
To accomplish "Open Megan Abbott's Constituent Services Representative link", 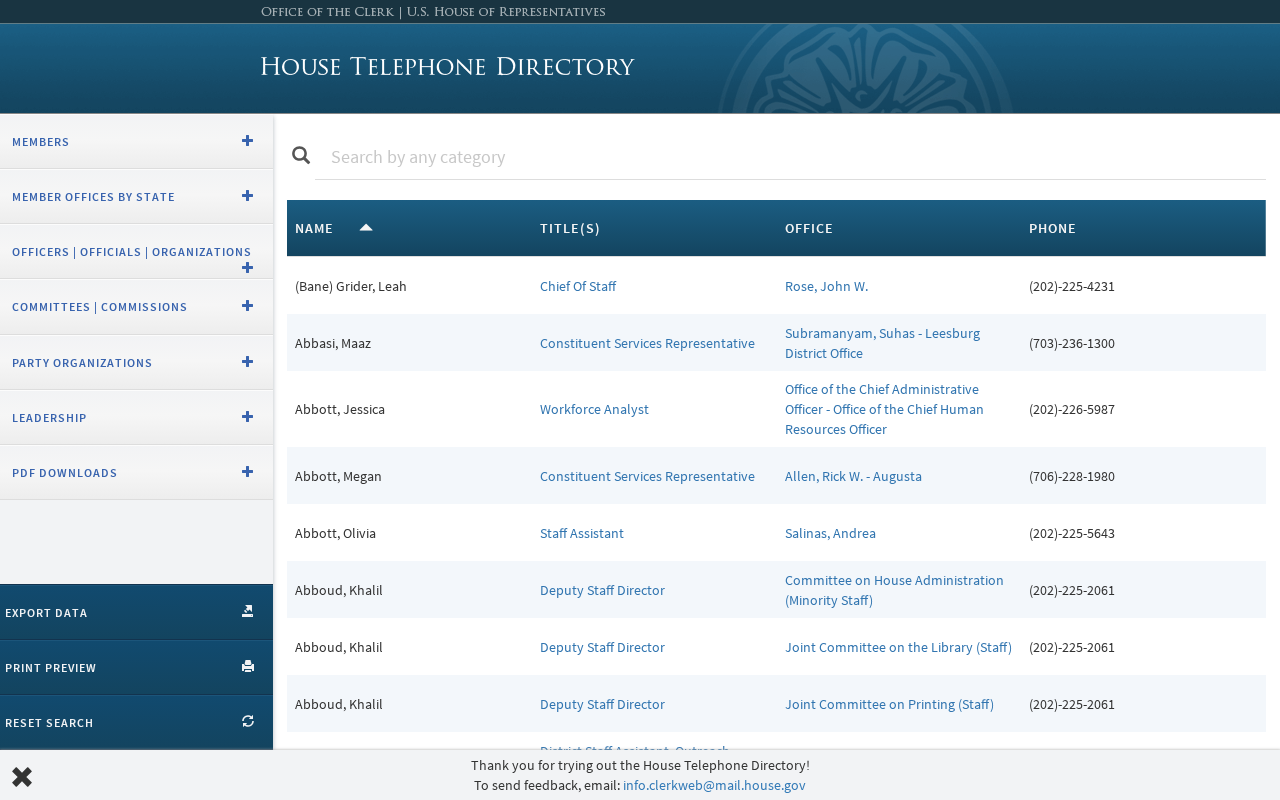I will click(647, 476).
